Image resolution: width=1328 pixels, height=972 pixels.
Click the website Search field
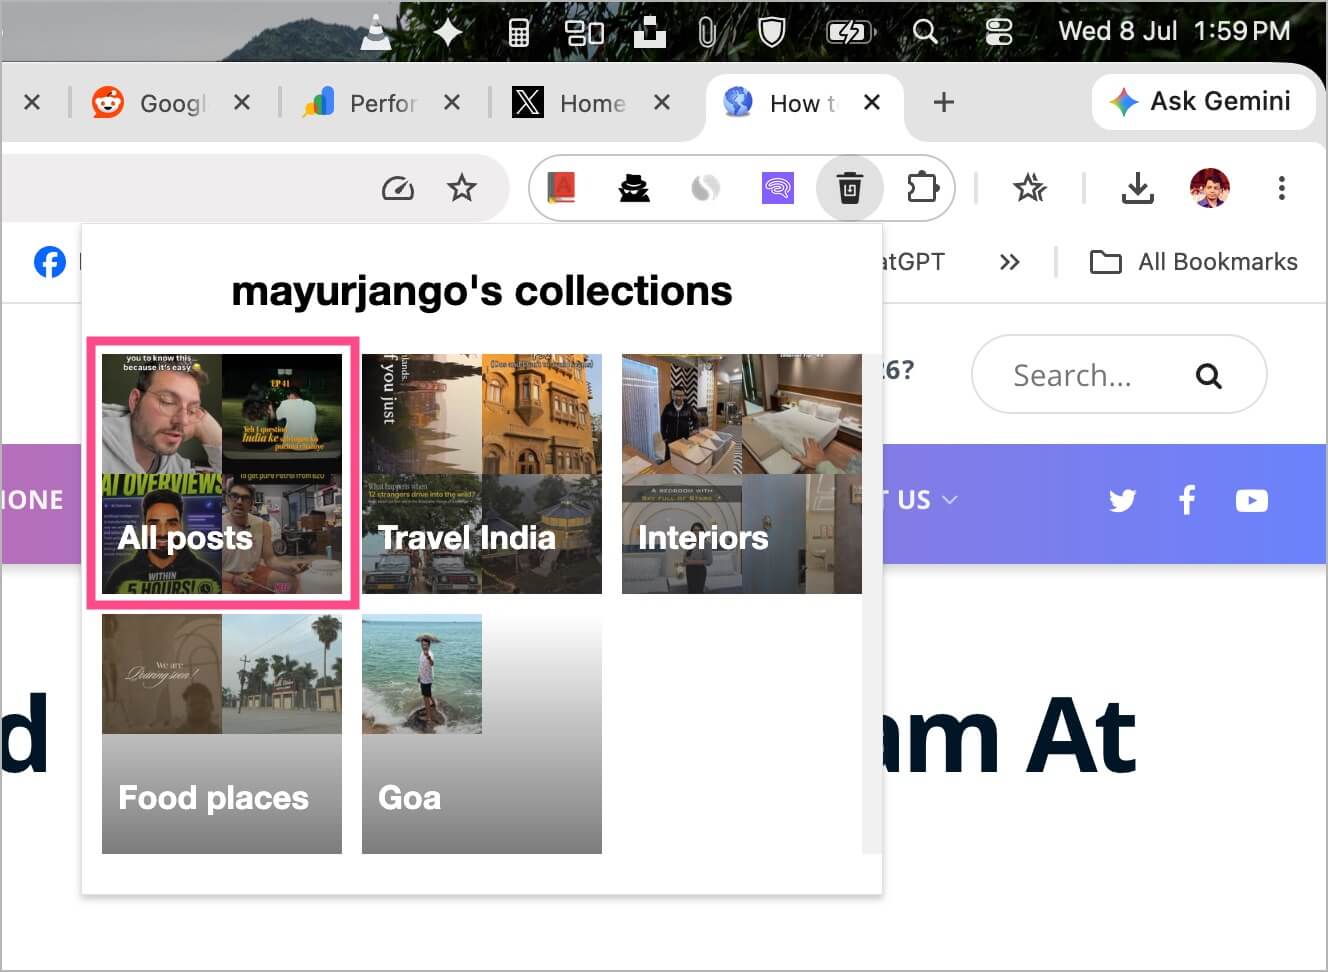point(1119,375)
